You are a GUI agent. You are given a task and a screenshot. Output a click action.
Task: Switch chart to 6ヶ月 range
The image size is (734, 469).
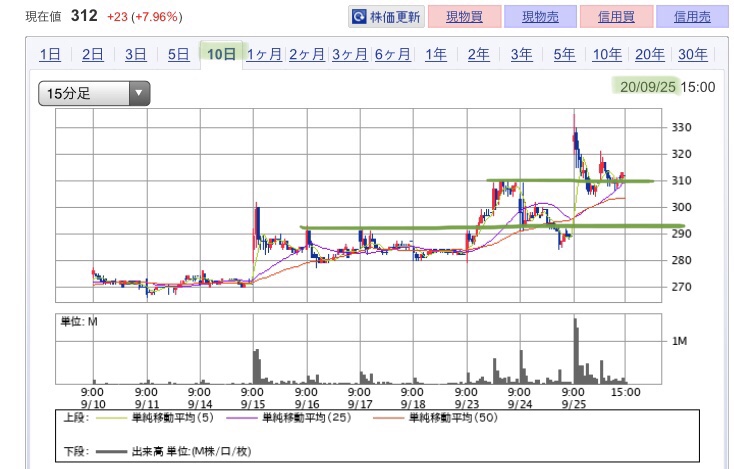click(392, 54)
